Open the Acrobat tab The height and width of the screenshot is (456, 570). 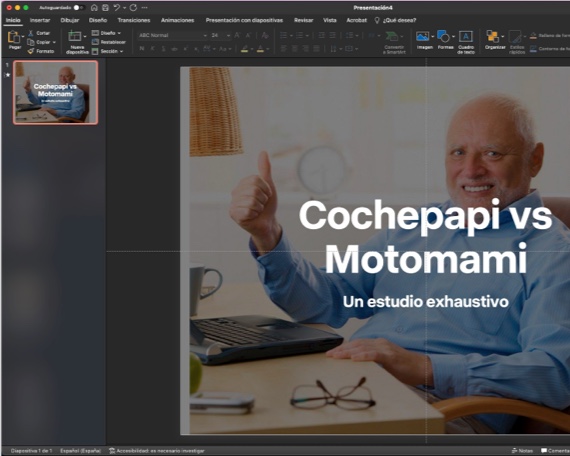click(357, 20)
